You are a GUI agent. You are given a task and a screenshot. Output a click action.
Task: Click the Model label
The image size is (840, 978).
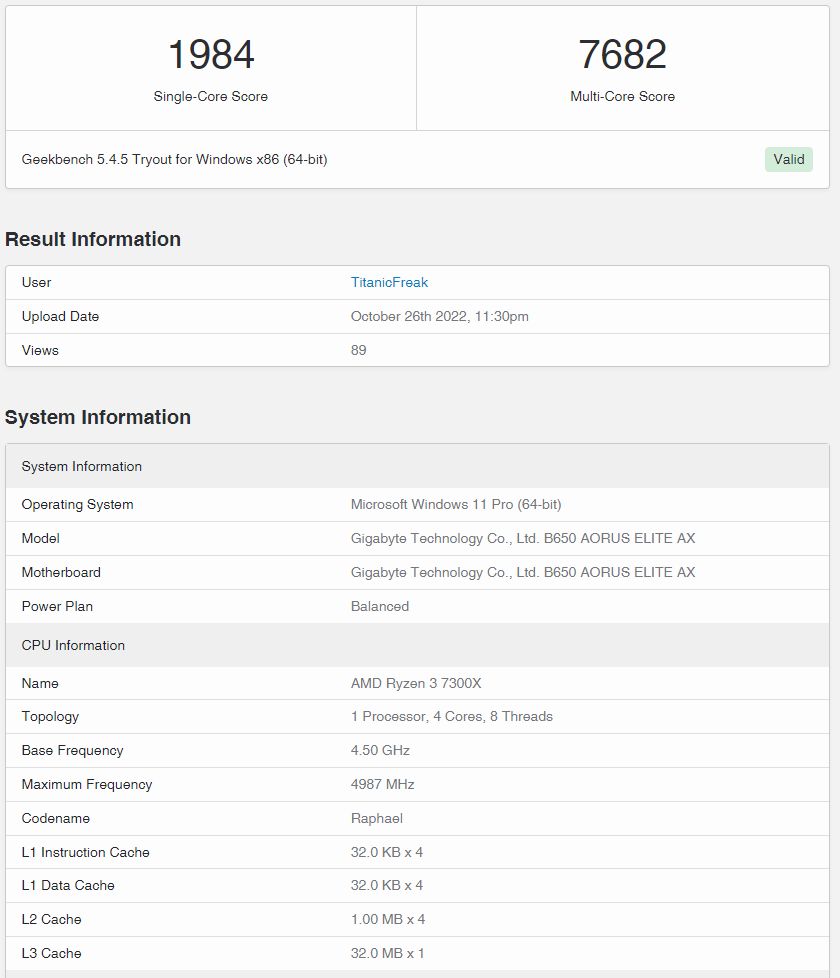41,538
